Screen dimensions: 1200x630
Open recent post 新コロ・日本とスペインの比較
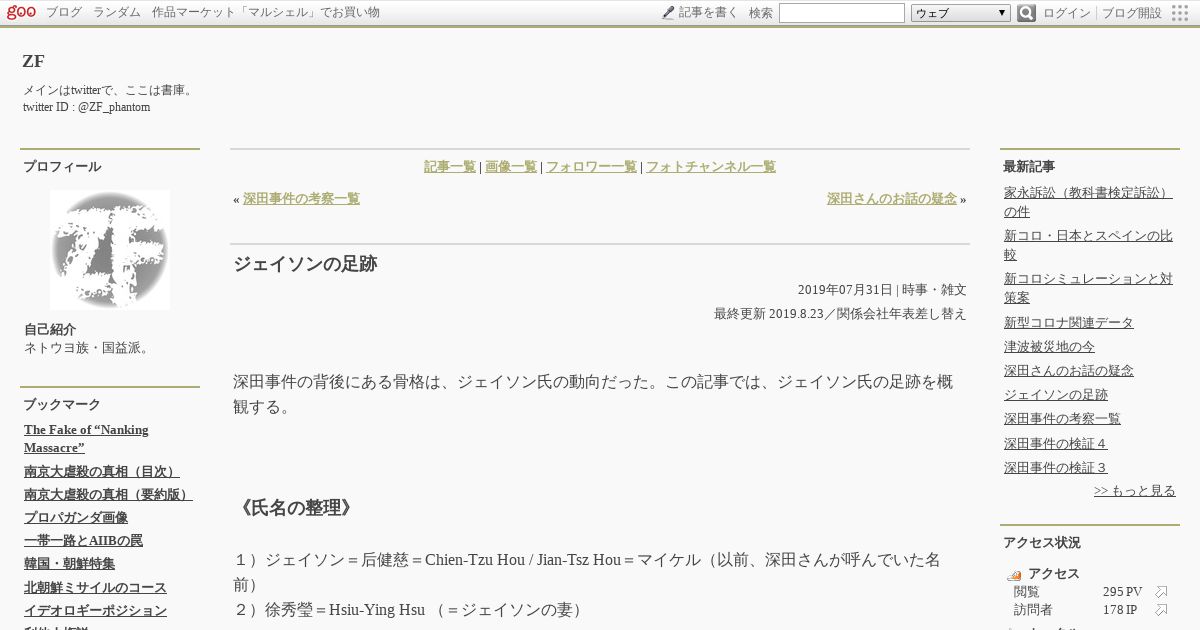1088,245
